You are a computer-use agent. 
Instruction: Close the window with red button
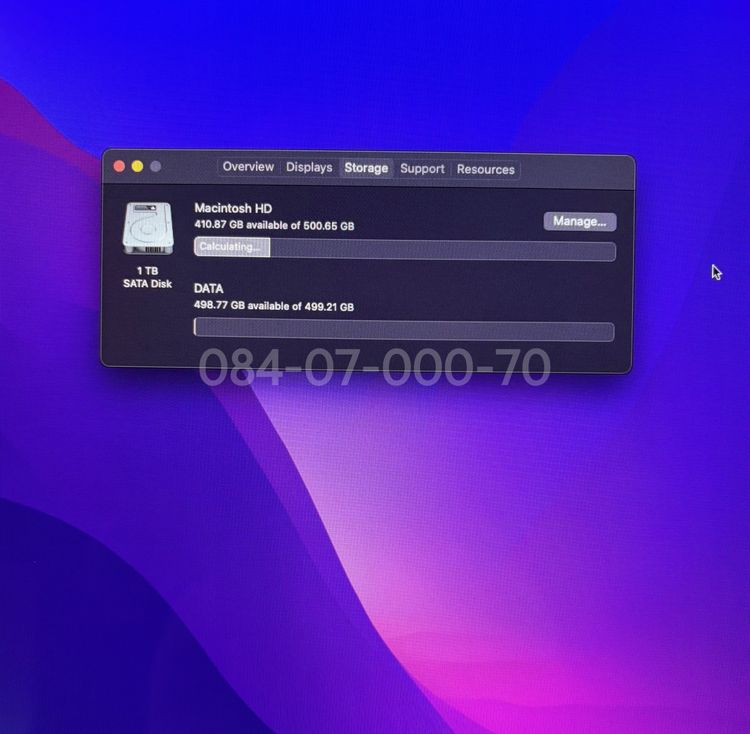tap(119, 166)
